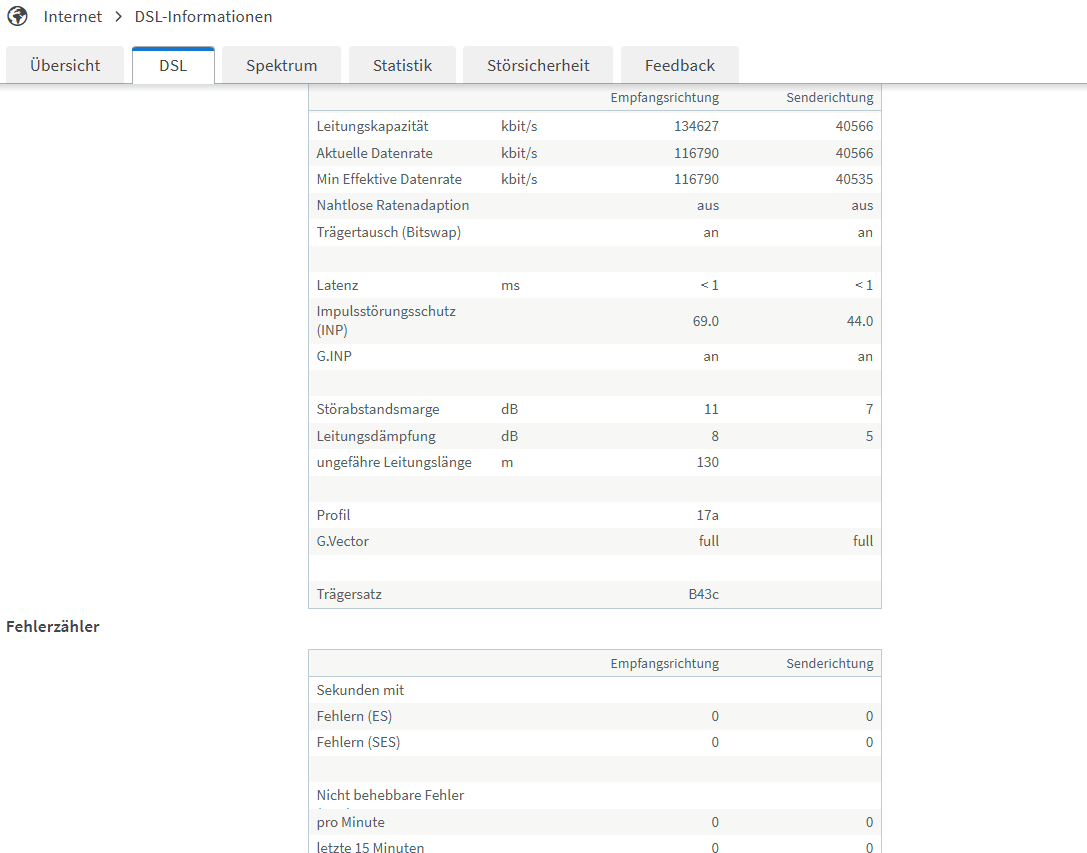Click the Fehlern (SES) label
This screenshot has height=853, width=1087.
(358, 743)
